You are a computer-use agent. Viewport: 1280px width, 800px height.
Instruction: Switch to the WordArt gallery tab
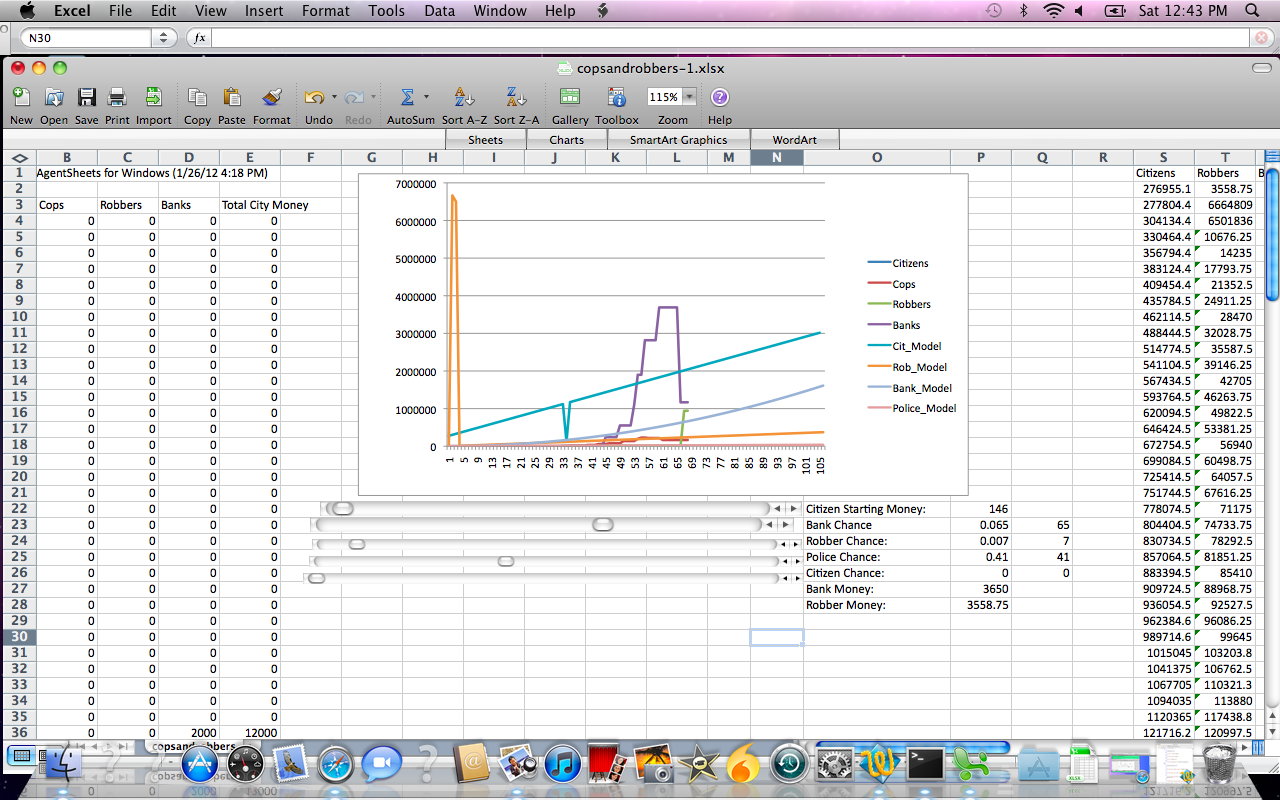pyautogui.click(x=795, y=139)
